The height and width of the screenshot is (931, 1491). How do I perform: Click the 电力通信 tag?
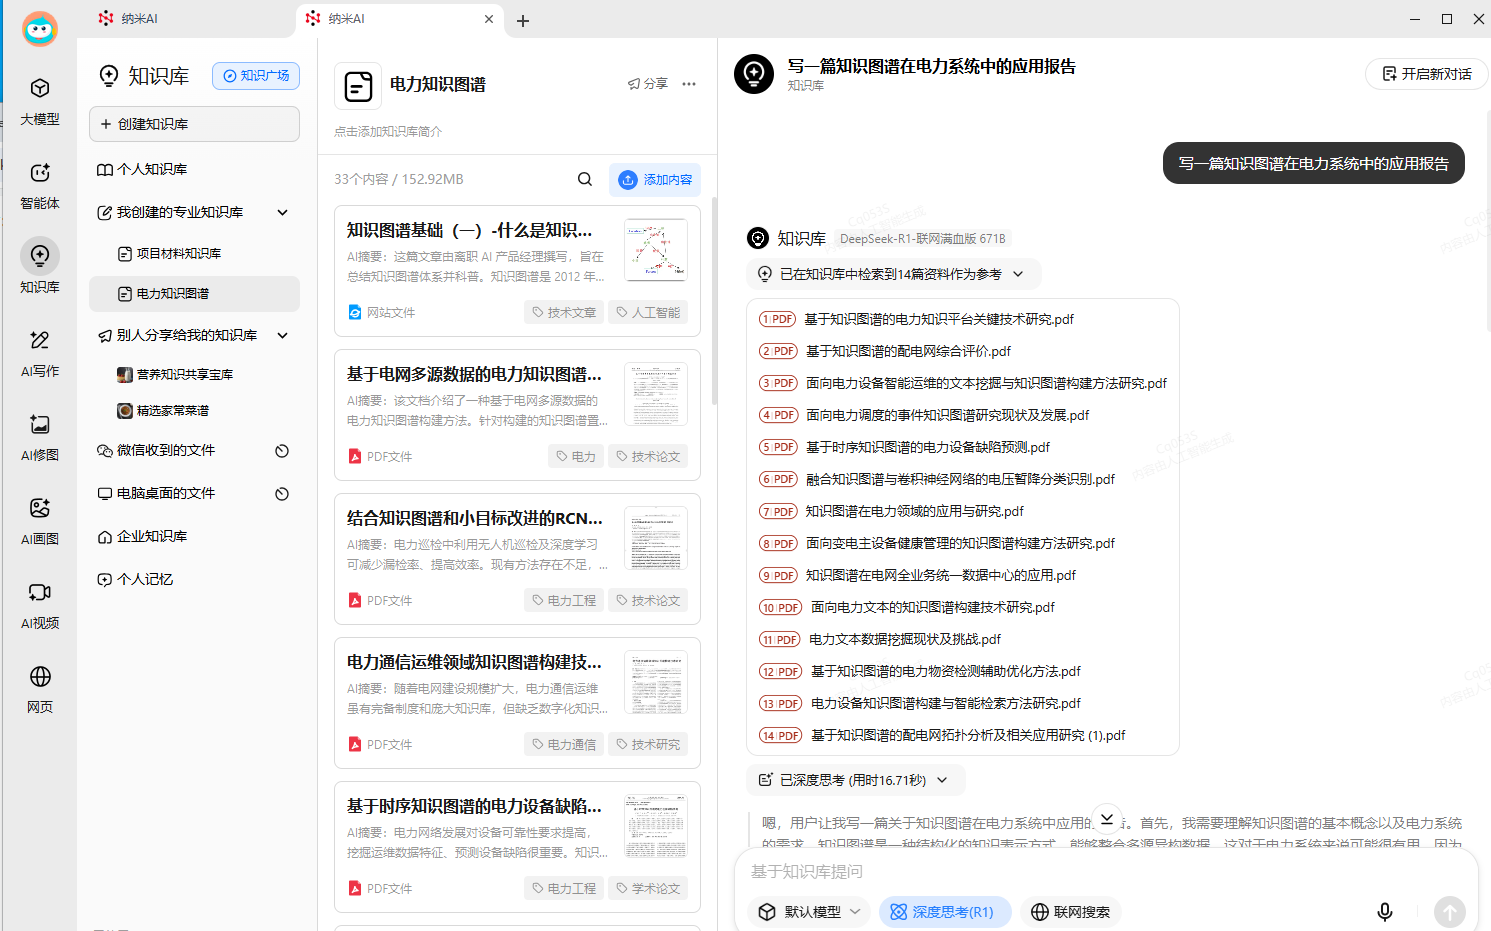564,745
